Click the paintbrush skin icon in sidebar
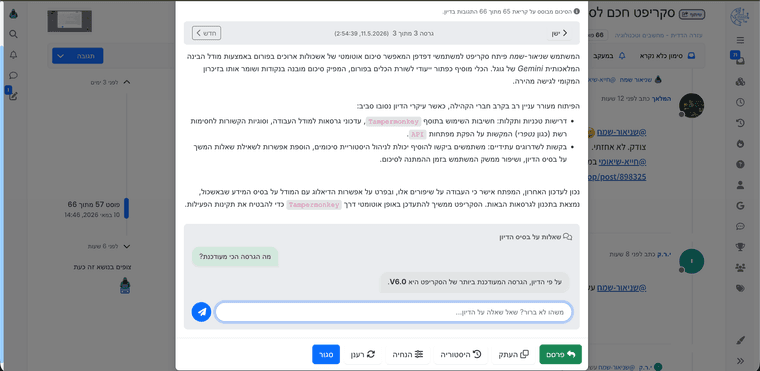The height and width of the screenshot is (371, 760). click(740, 340)
